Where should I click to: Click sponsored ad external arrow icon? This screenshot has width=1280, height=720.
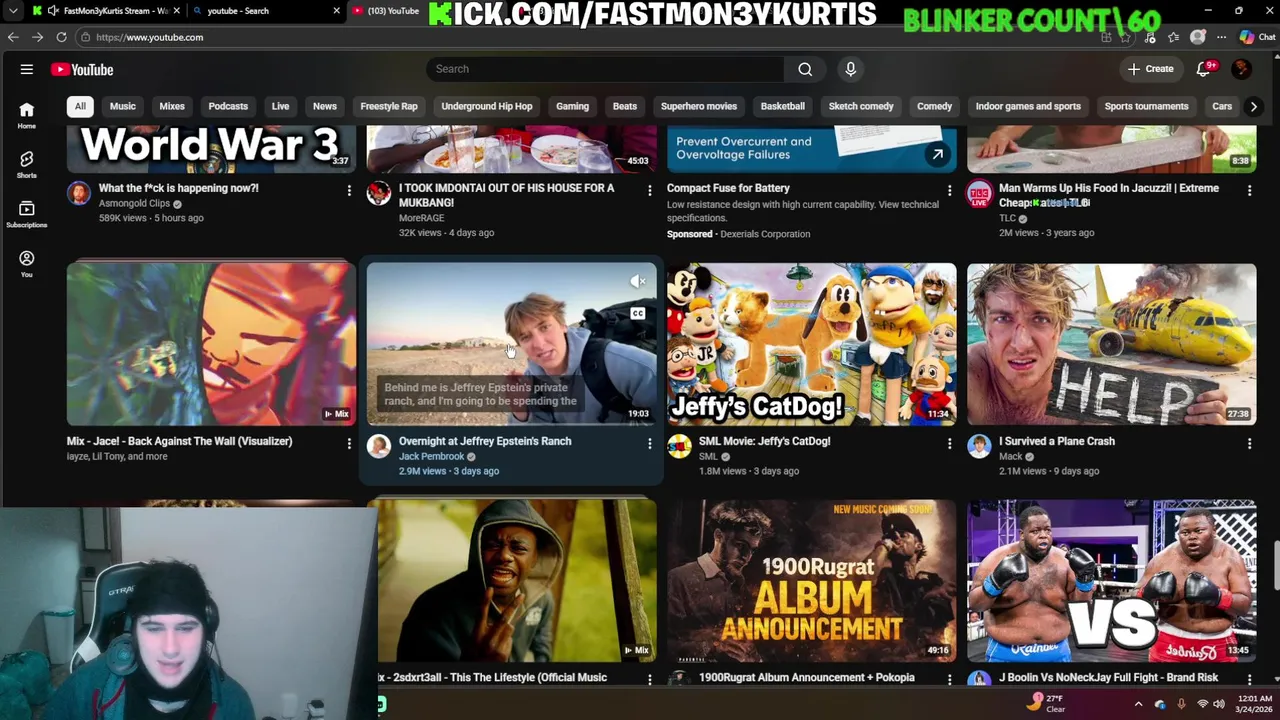click(937, 154)
